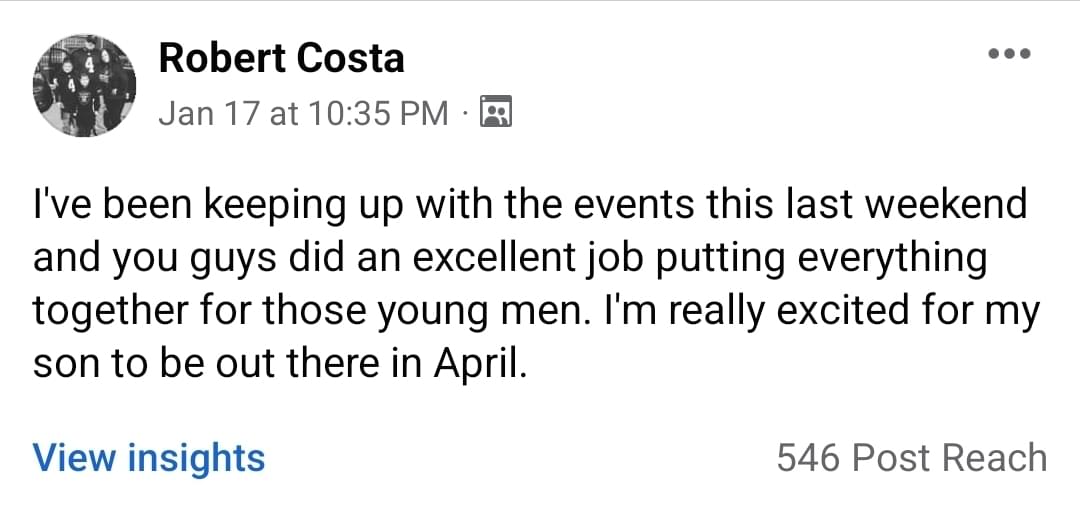
Task: Click the line "and you guys did an excellent"
Action: [x=510, y=260]
